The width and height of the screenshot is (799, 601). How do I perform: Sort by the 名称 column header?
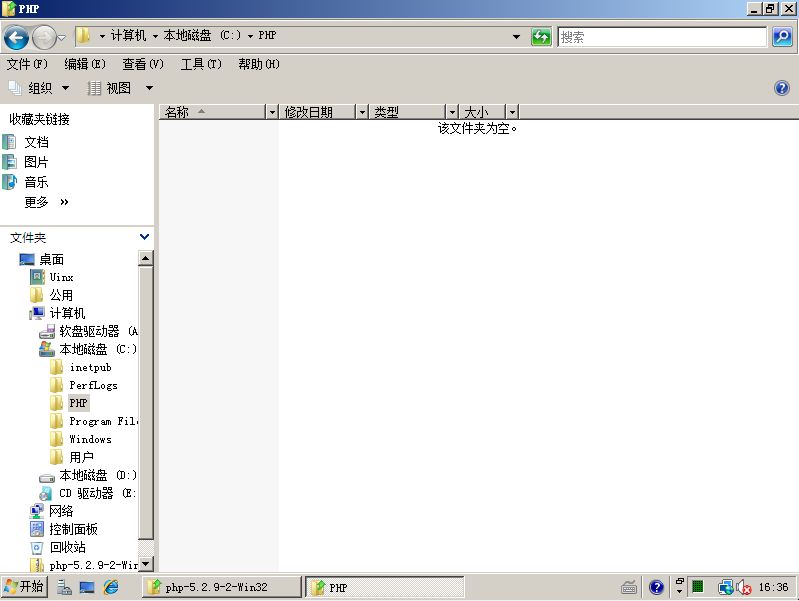tap(212, 112)
